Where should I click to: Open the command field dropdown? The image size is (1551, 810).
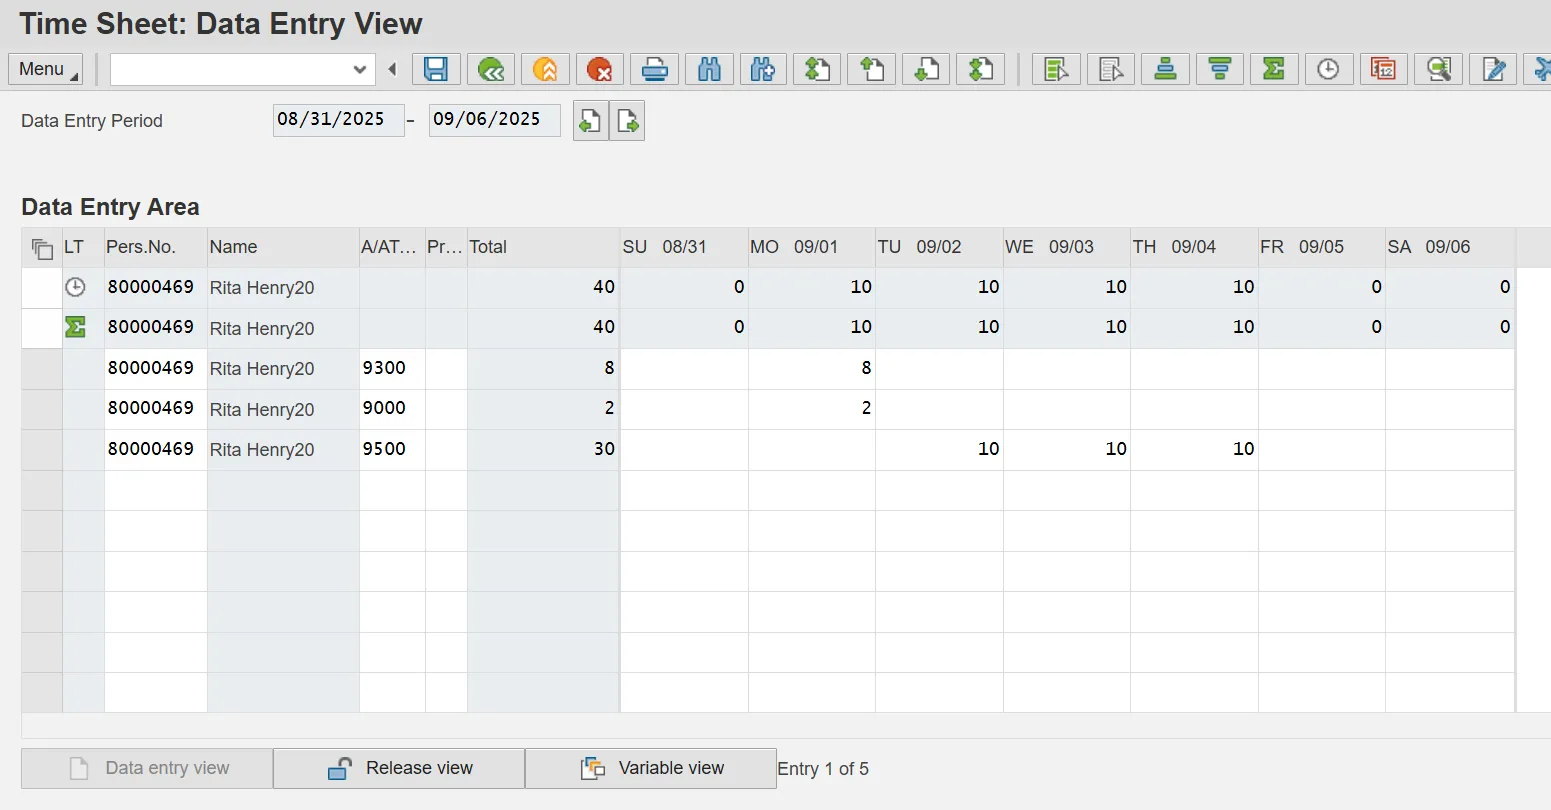click(360, 69)
